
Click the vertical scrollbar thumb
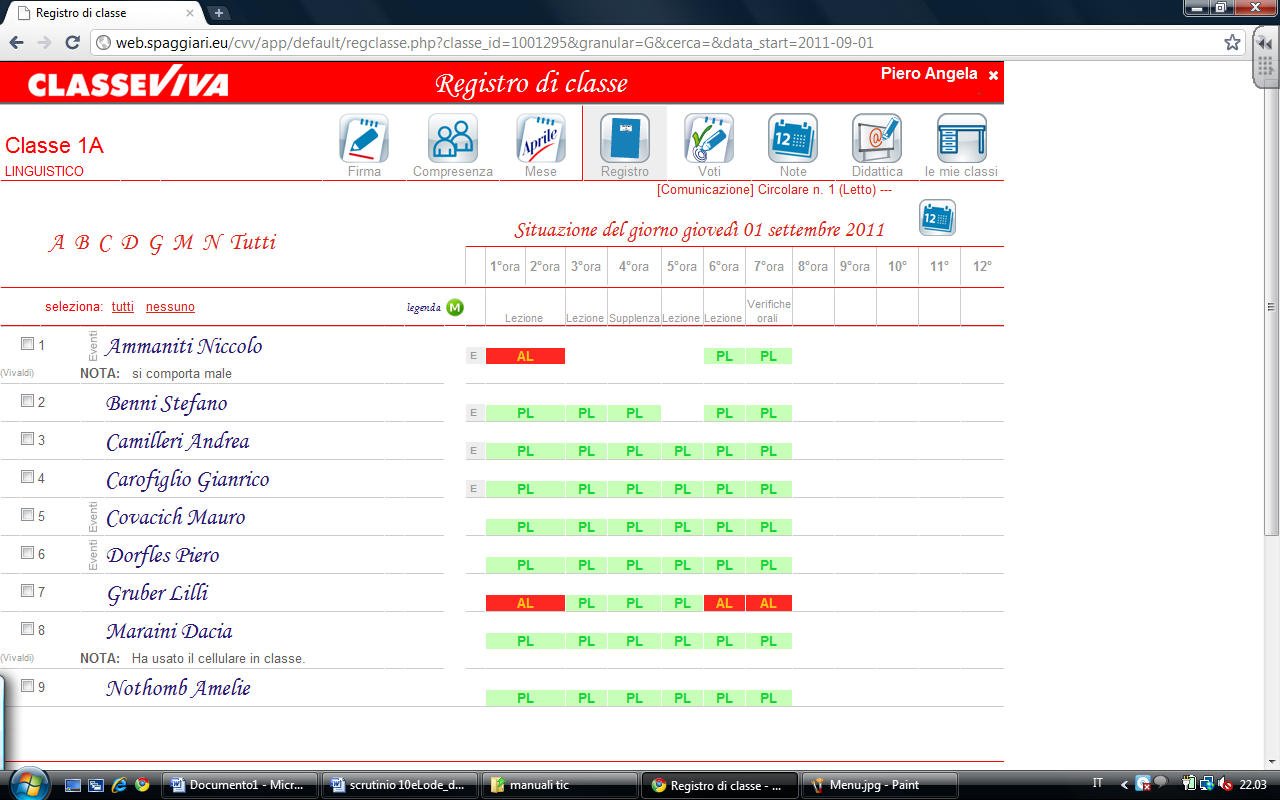coord(1270,307)
